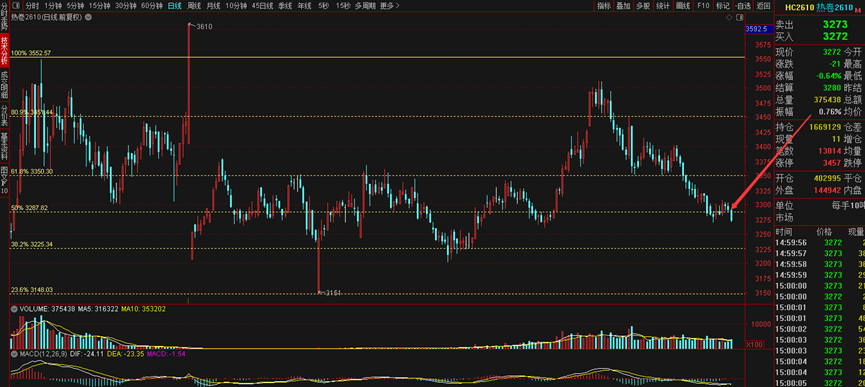
Task: Toggle -自选 watchlist membership
Action: 743,6
